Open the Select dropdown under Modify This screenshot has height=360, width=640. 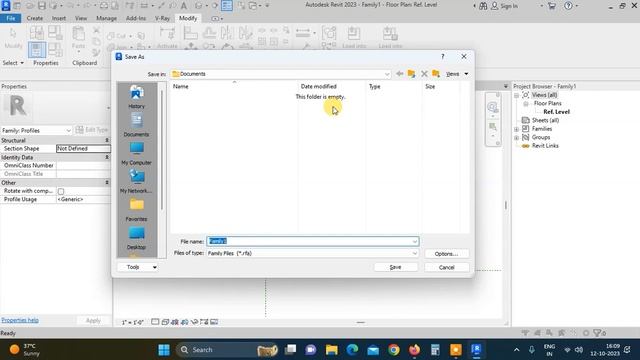13,63
